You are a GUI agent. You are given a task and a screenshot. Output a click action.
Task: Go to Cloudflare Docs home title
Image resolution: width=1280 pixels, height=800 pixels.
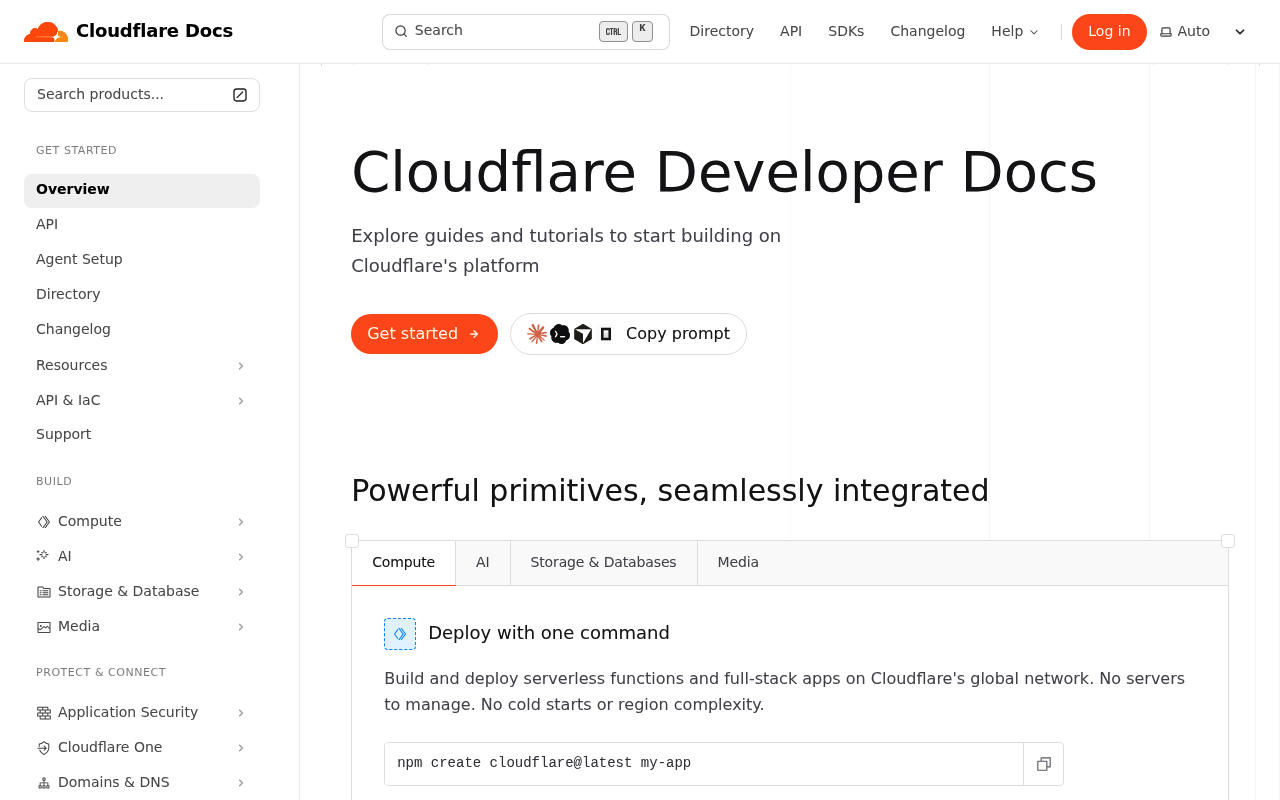pyautogui.click(x=154, y=31)
